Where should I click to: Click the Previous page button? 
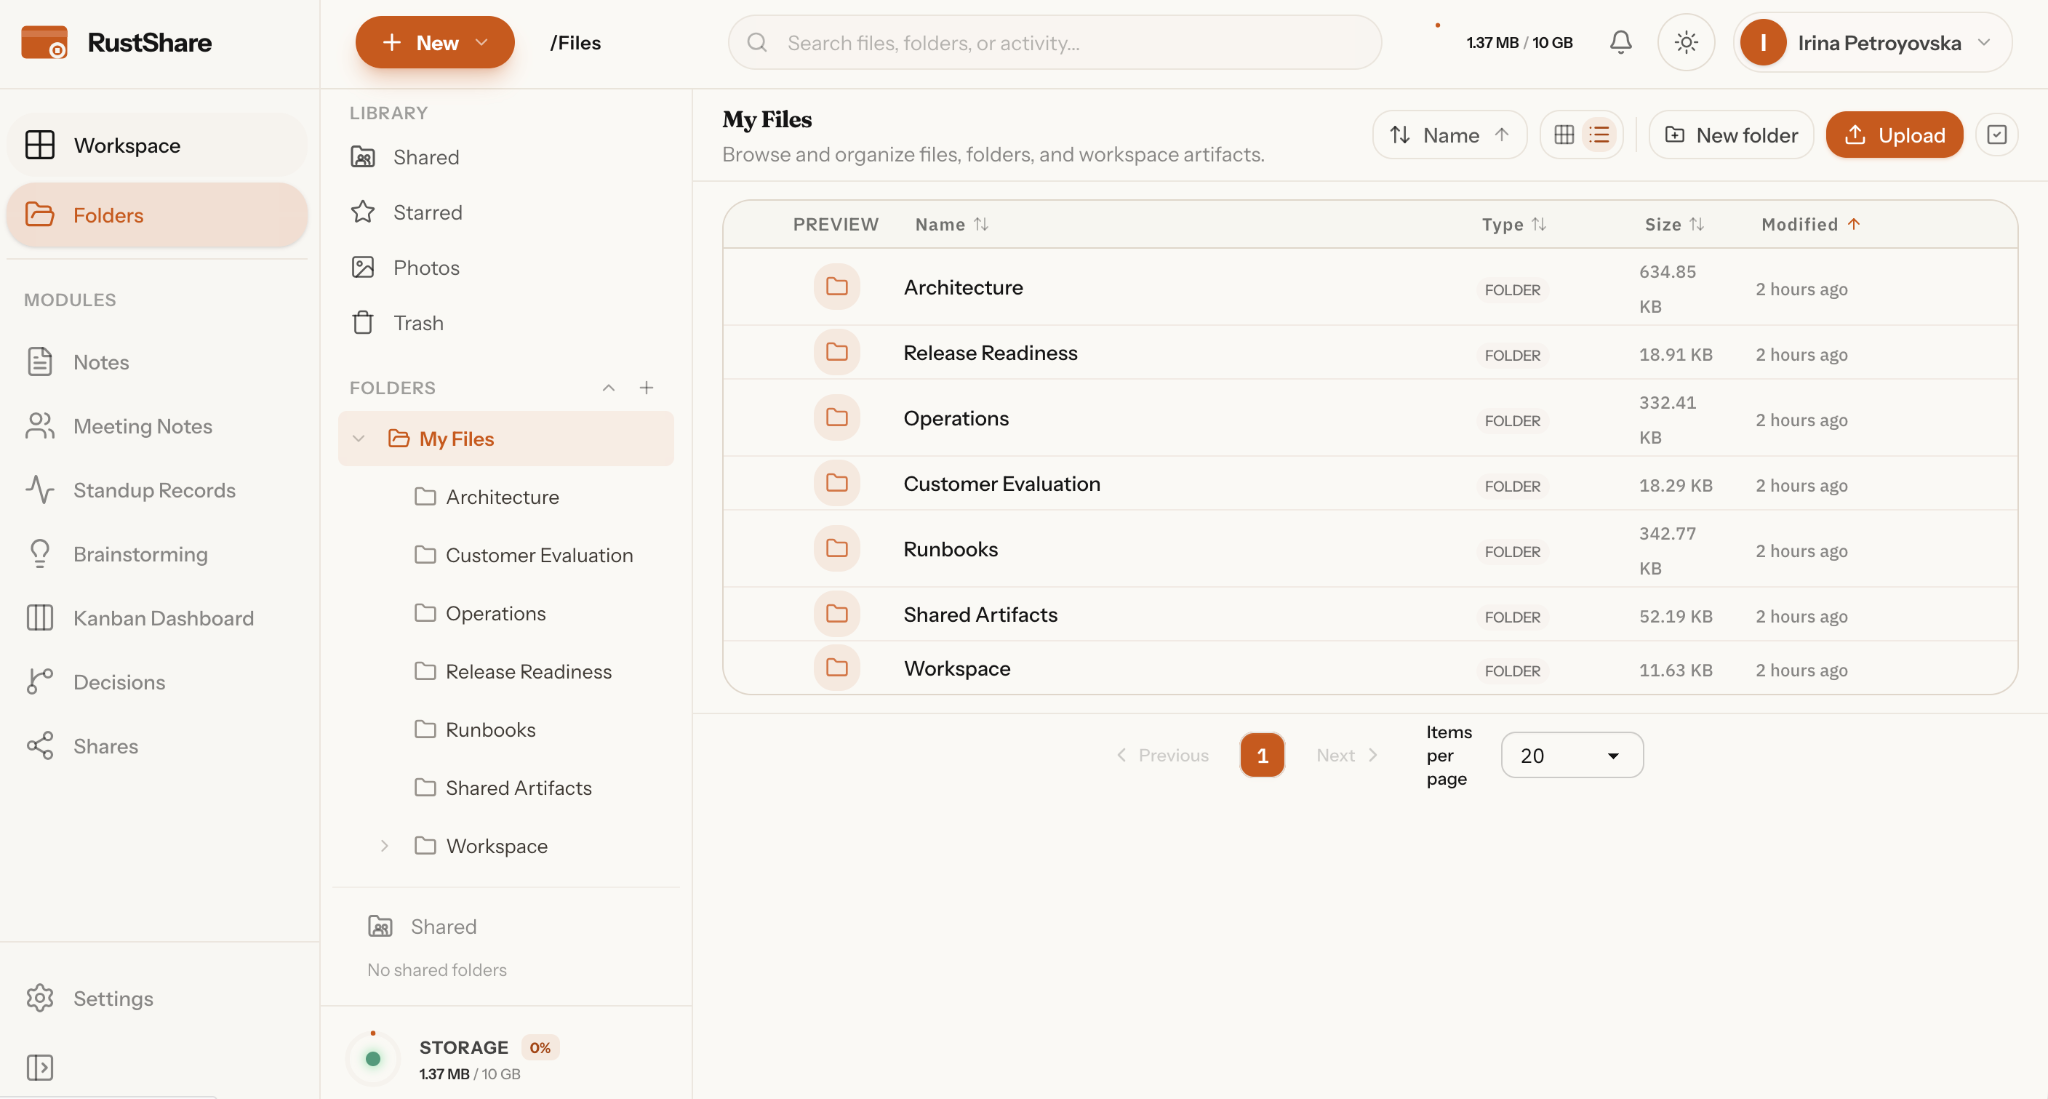[x=1162, y=755]
